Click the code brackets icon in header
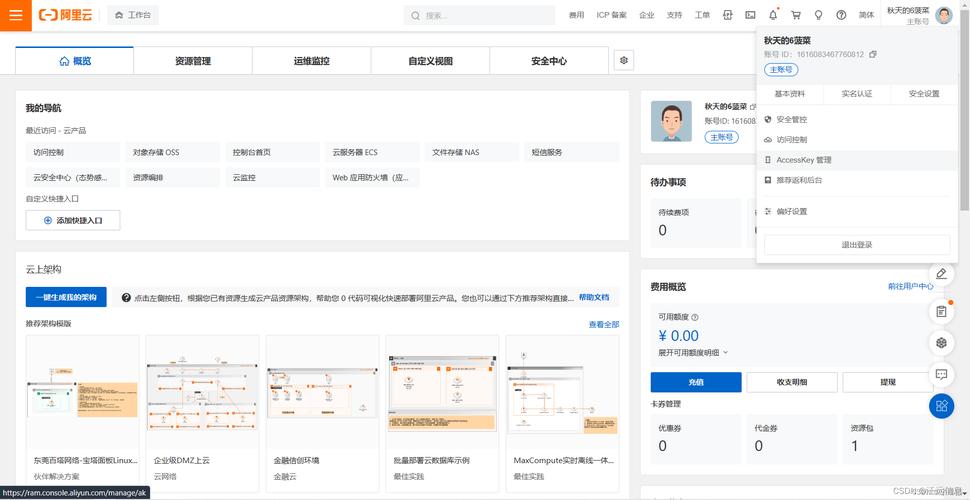This screenshot has width=970, height=500. (728, 15)
